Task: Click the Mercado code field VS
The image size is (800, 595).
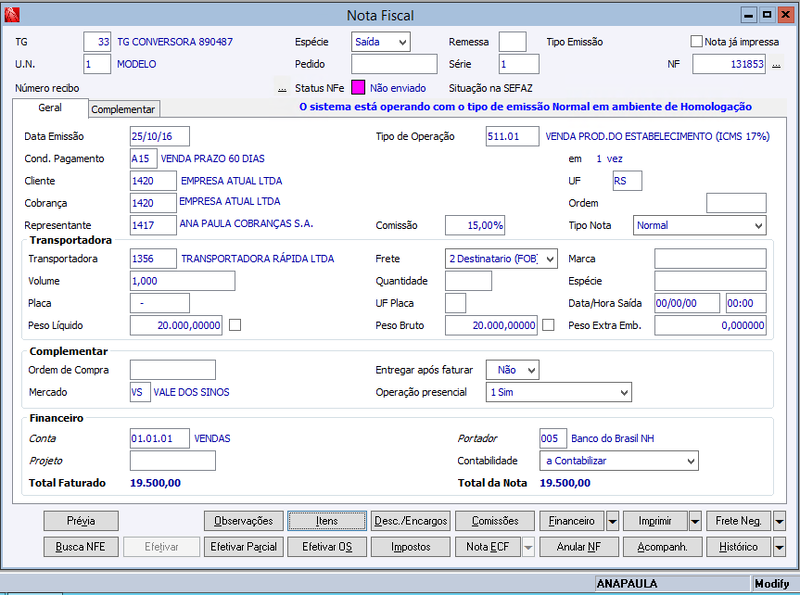Action: (140, 392)
